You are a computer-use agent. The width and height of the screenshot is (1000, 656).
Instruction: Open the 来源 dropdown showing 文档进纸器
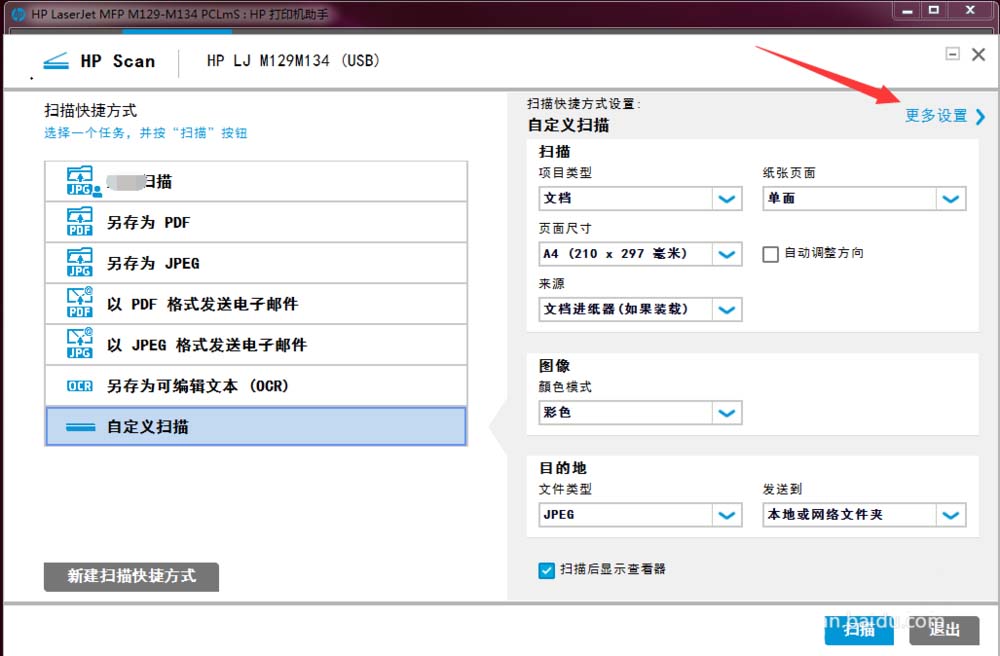tap(640, 309)
